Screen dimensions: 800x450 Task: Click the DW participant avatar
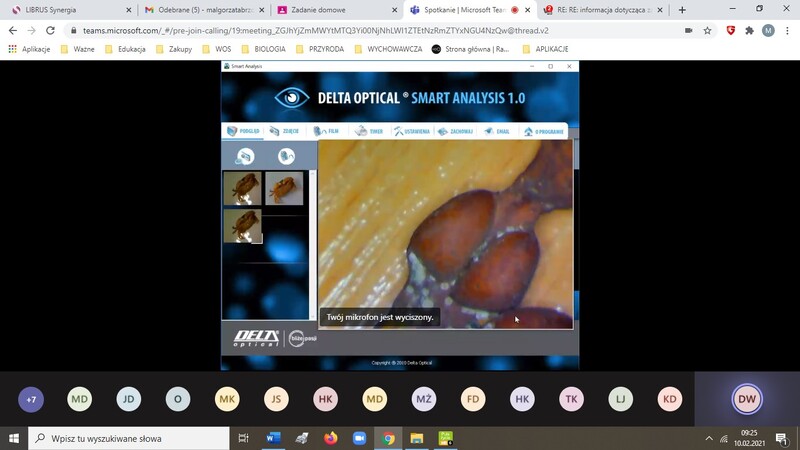747,400
